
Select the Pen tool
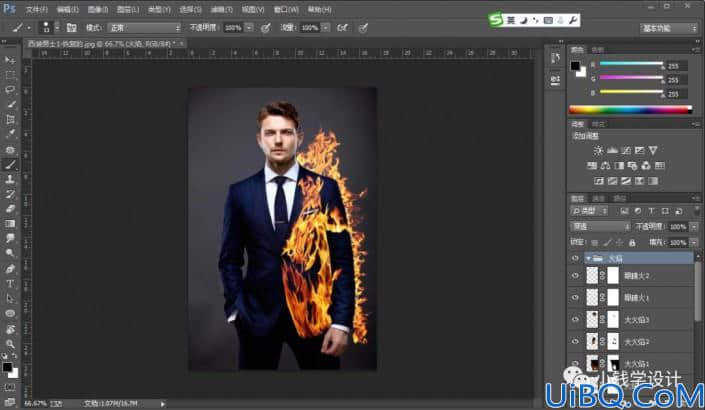point(10,268)
